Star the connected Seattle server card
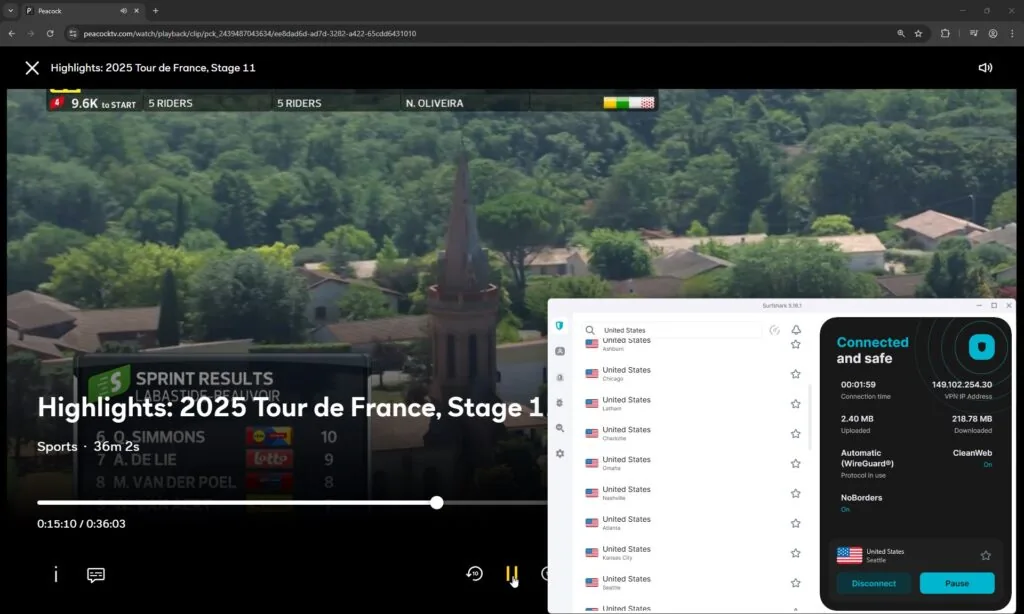The width and height of the screenshot is (1024, 614). pos(985,555)
